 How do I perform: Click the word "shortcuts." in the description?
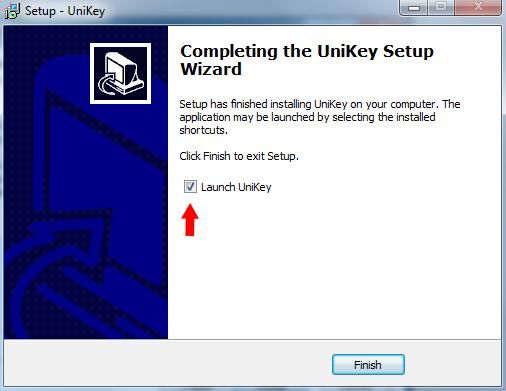pos(203,130)
